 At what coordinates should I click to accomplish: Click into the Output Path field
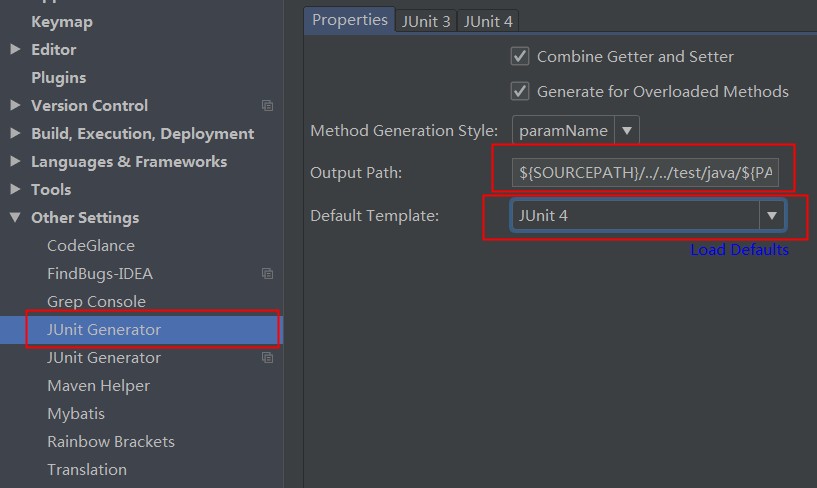pos(645,172)
